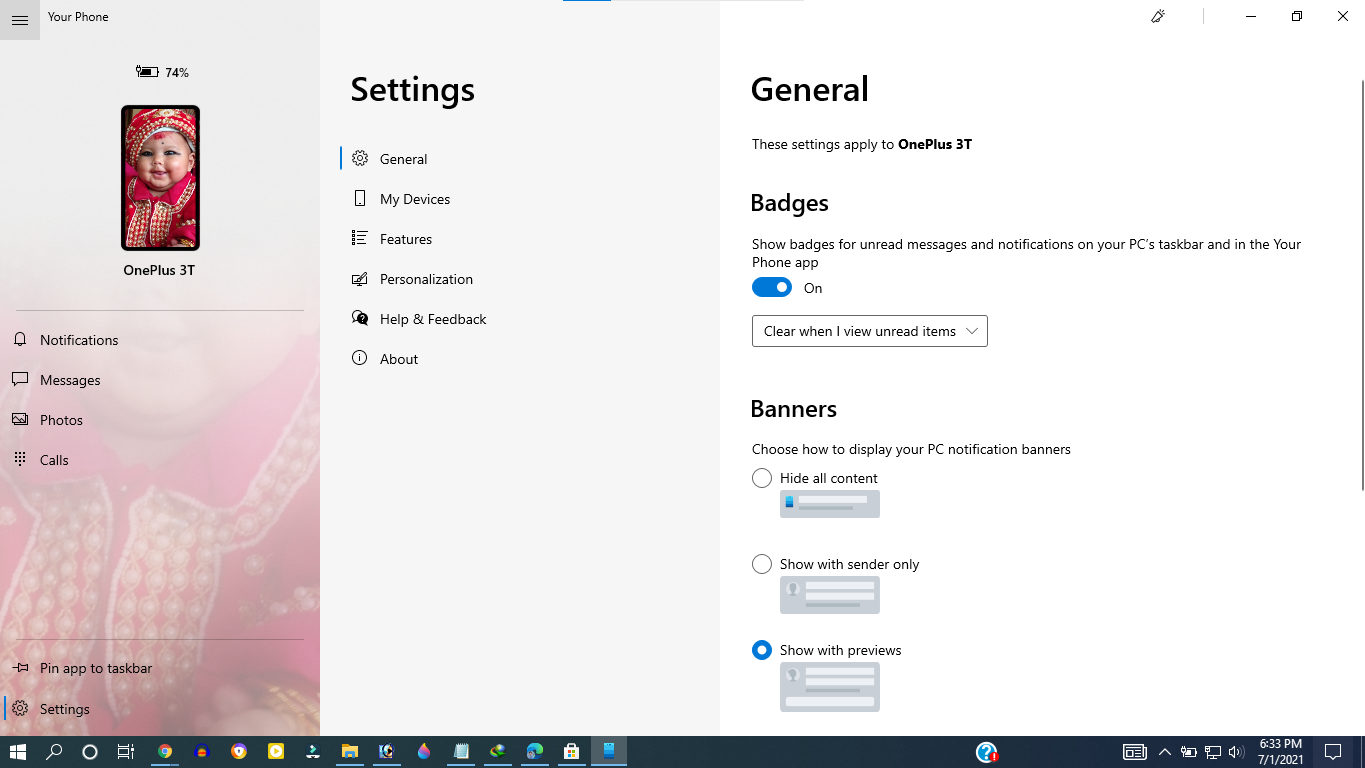Click the Photos picture icon

(20, 420)
